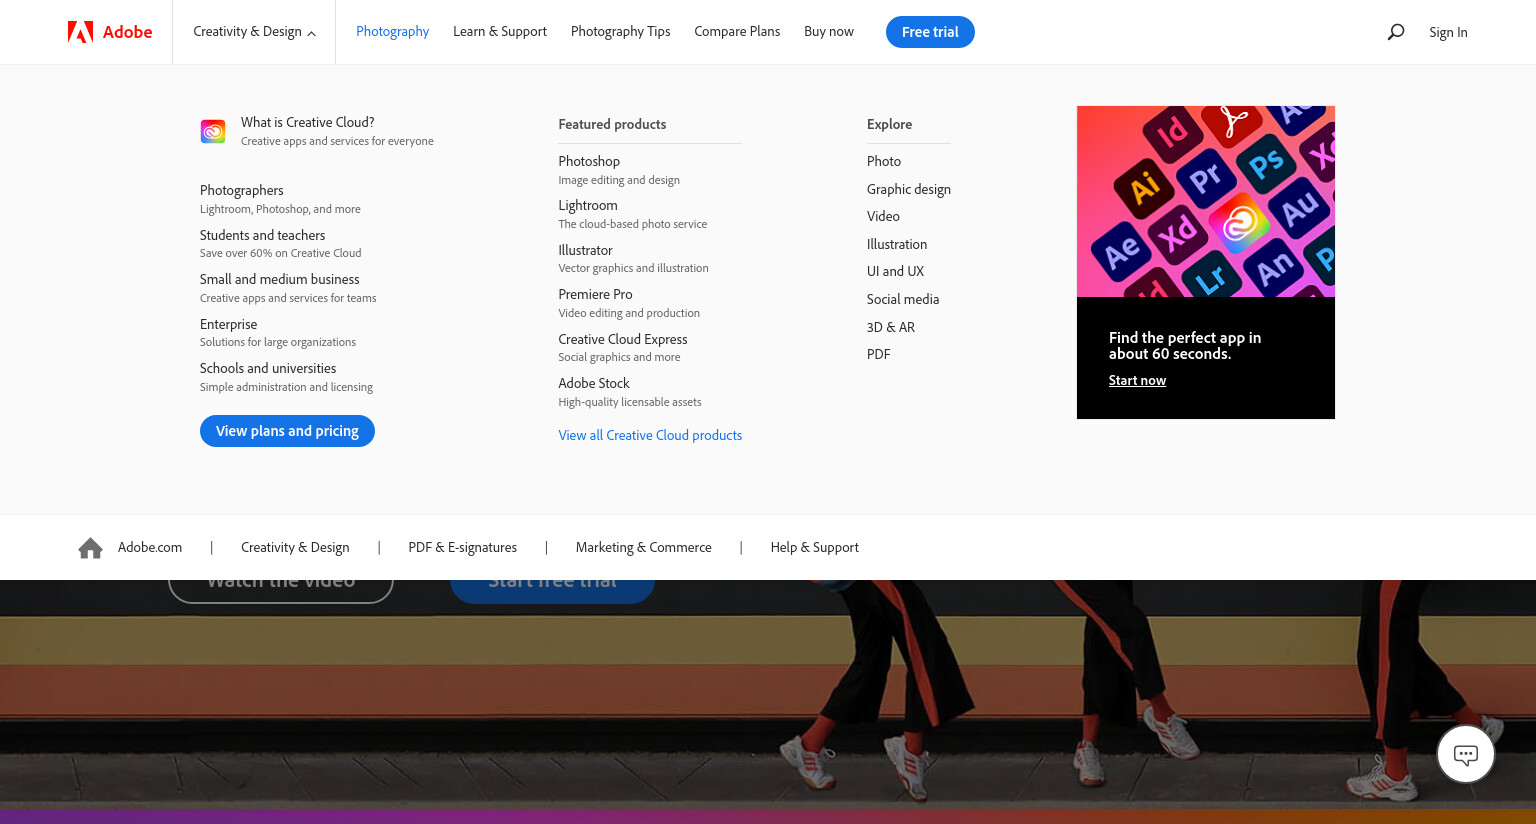Click the Explore heading
Screen dimensions: 1536x824
[889, 124]
